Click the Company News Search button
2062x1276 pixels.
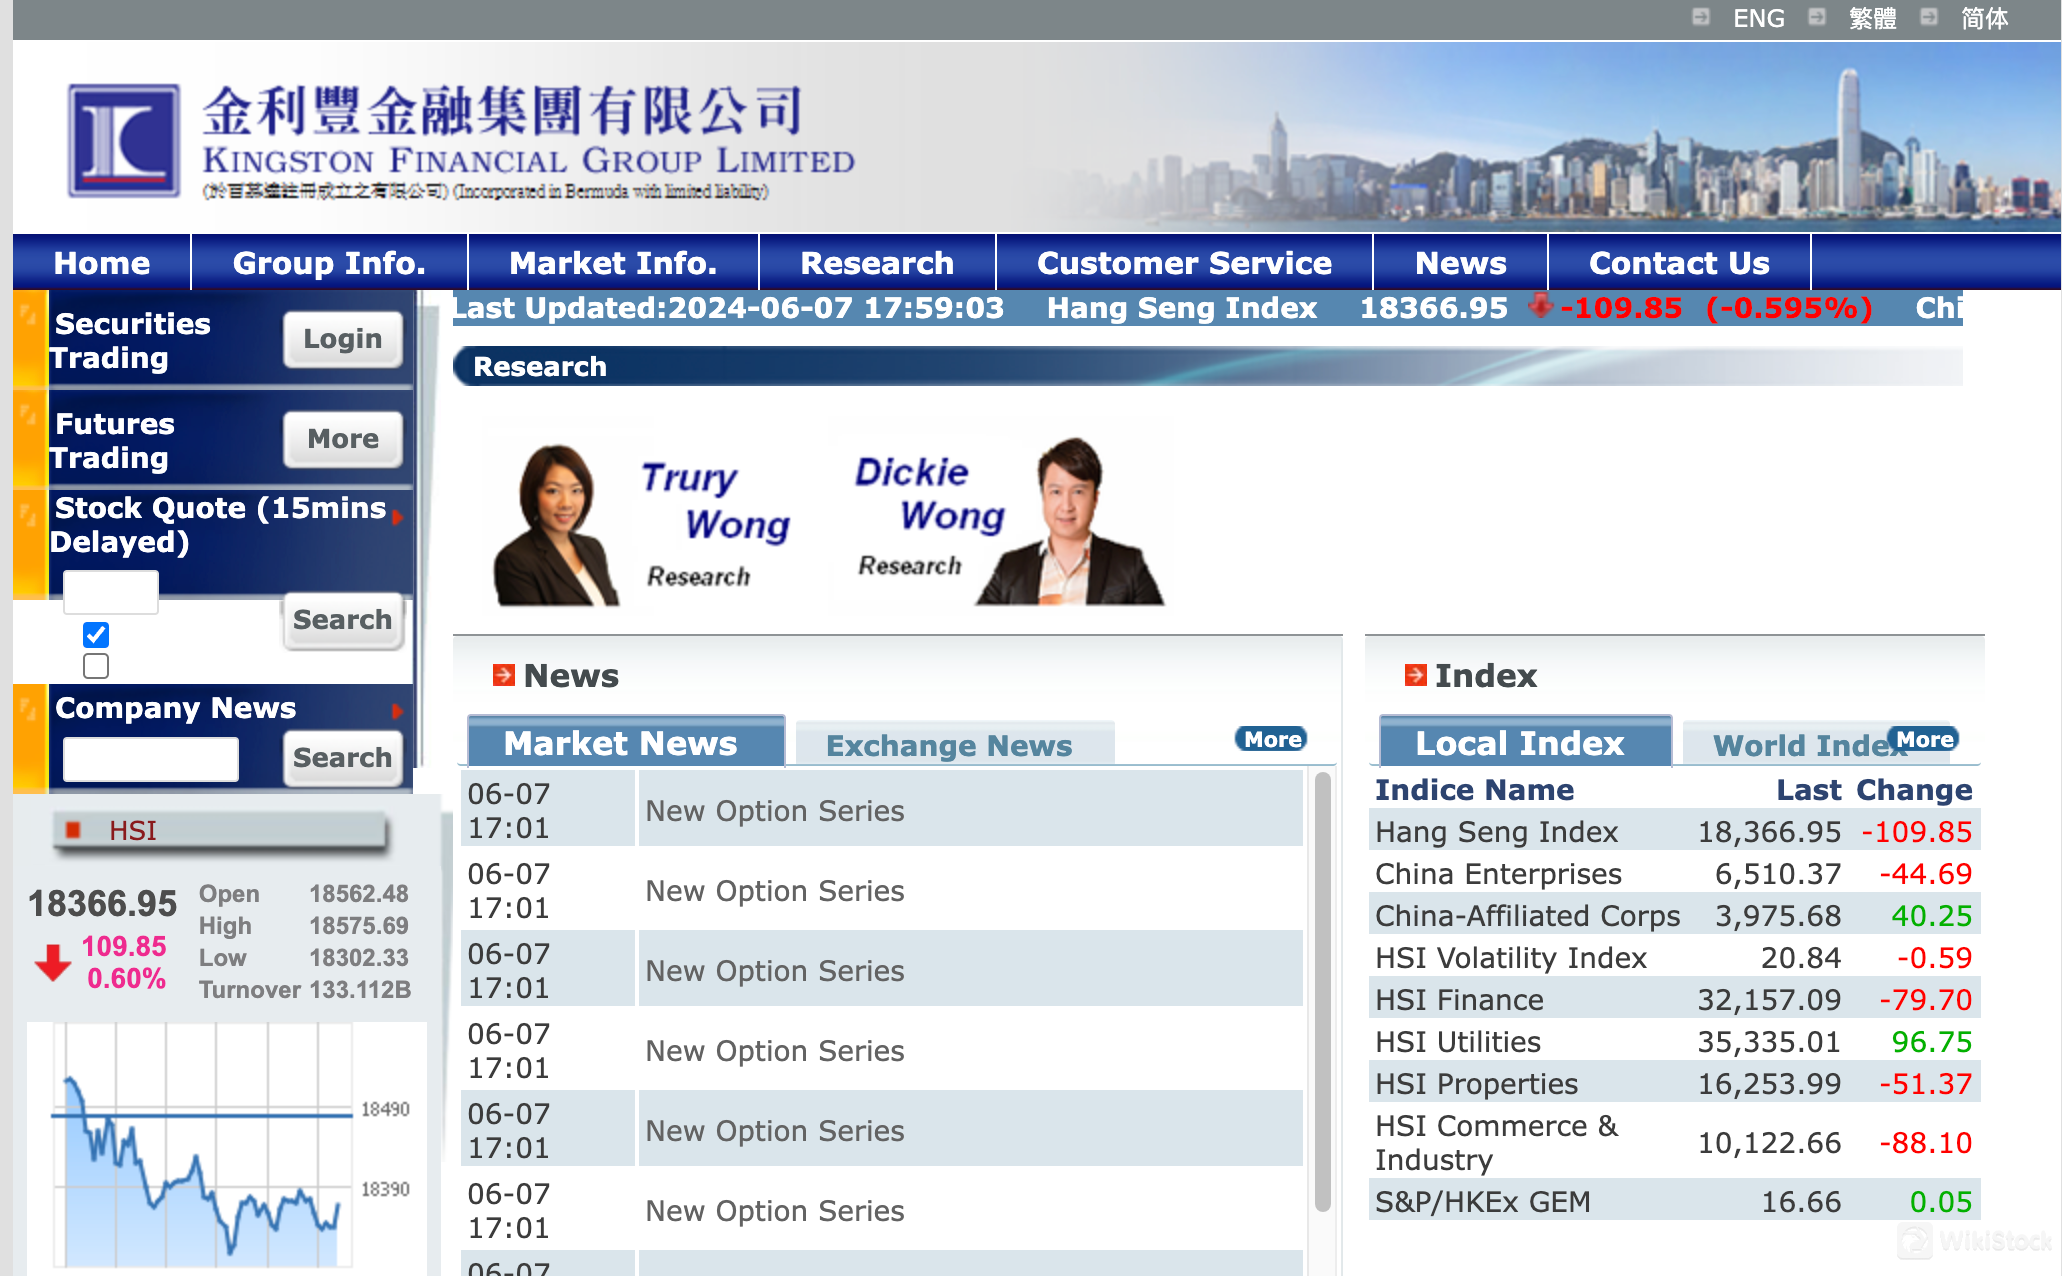coord(342,758)
